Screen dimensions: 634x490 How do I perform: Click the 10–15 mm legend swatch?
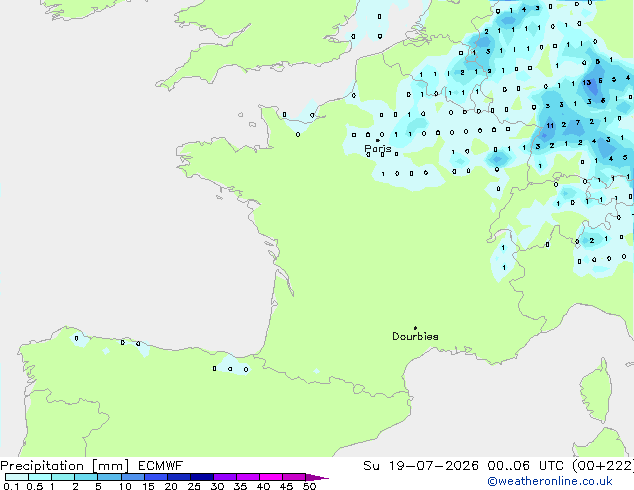(132, 477)
